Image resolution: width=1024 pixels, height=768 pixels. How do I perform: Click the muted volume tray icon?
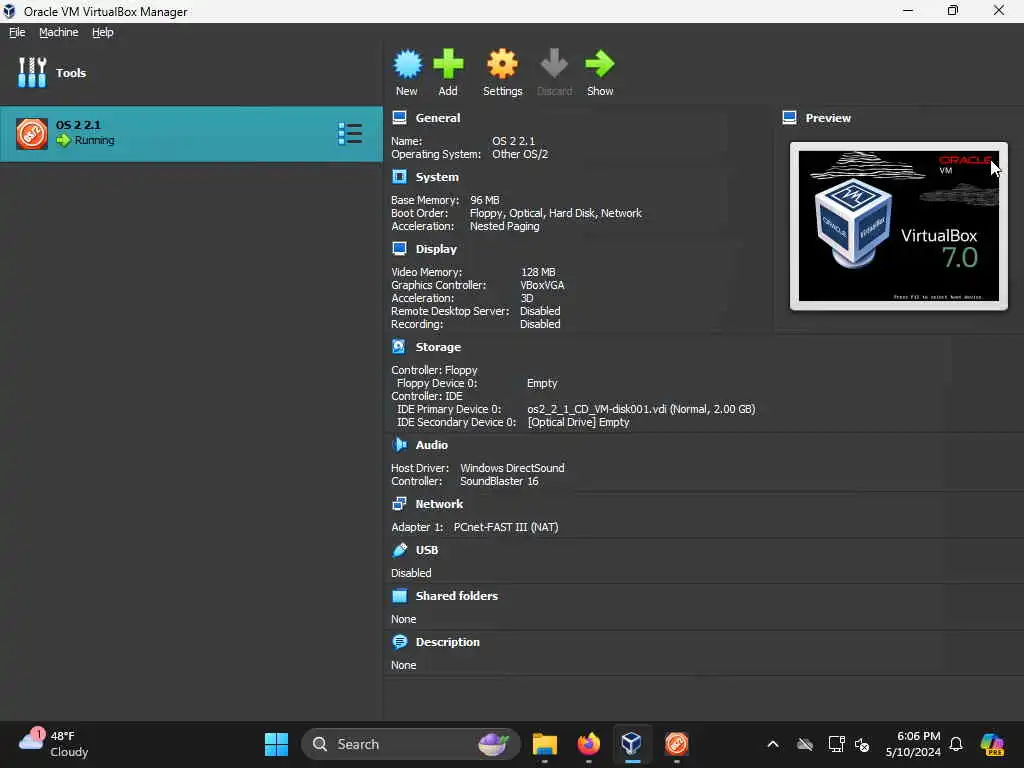[x=862, y=744]
